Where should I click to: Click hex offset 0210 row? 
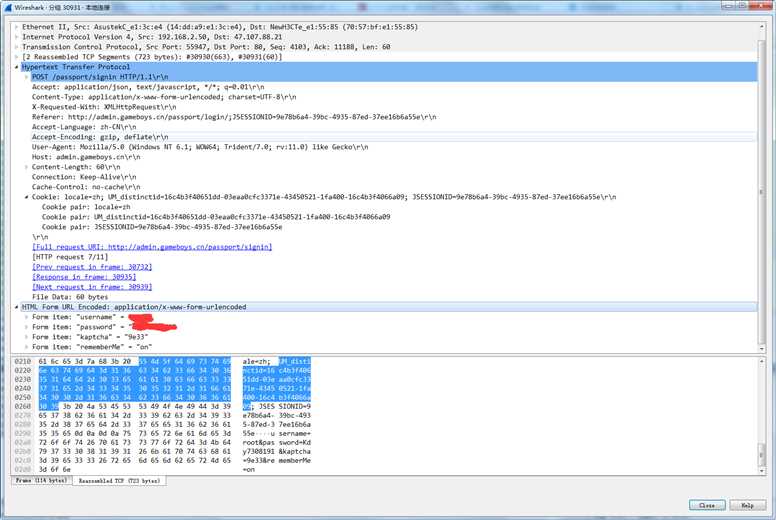tap(23, 361)
